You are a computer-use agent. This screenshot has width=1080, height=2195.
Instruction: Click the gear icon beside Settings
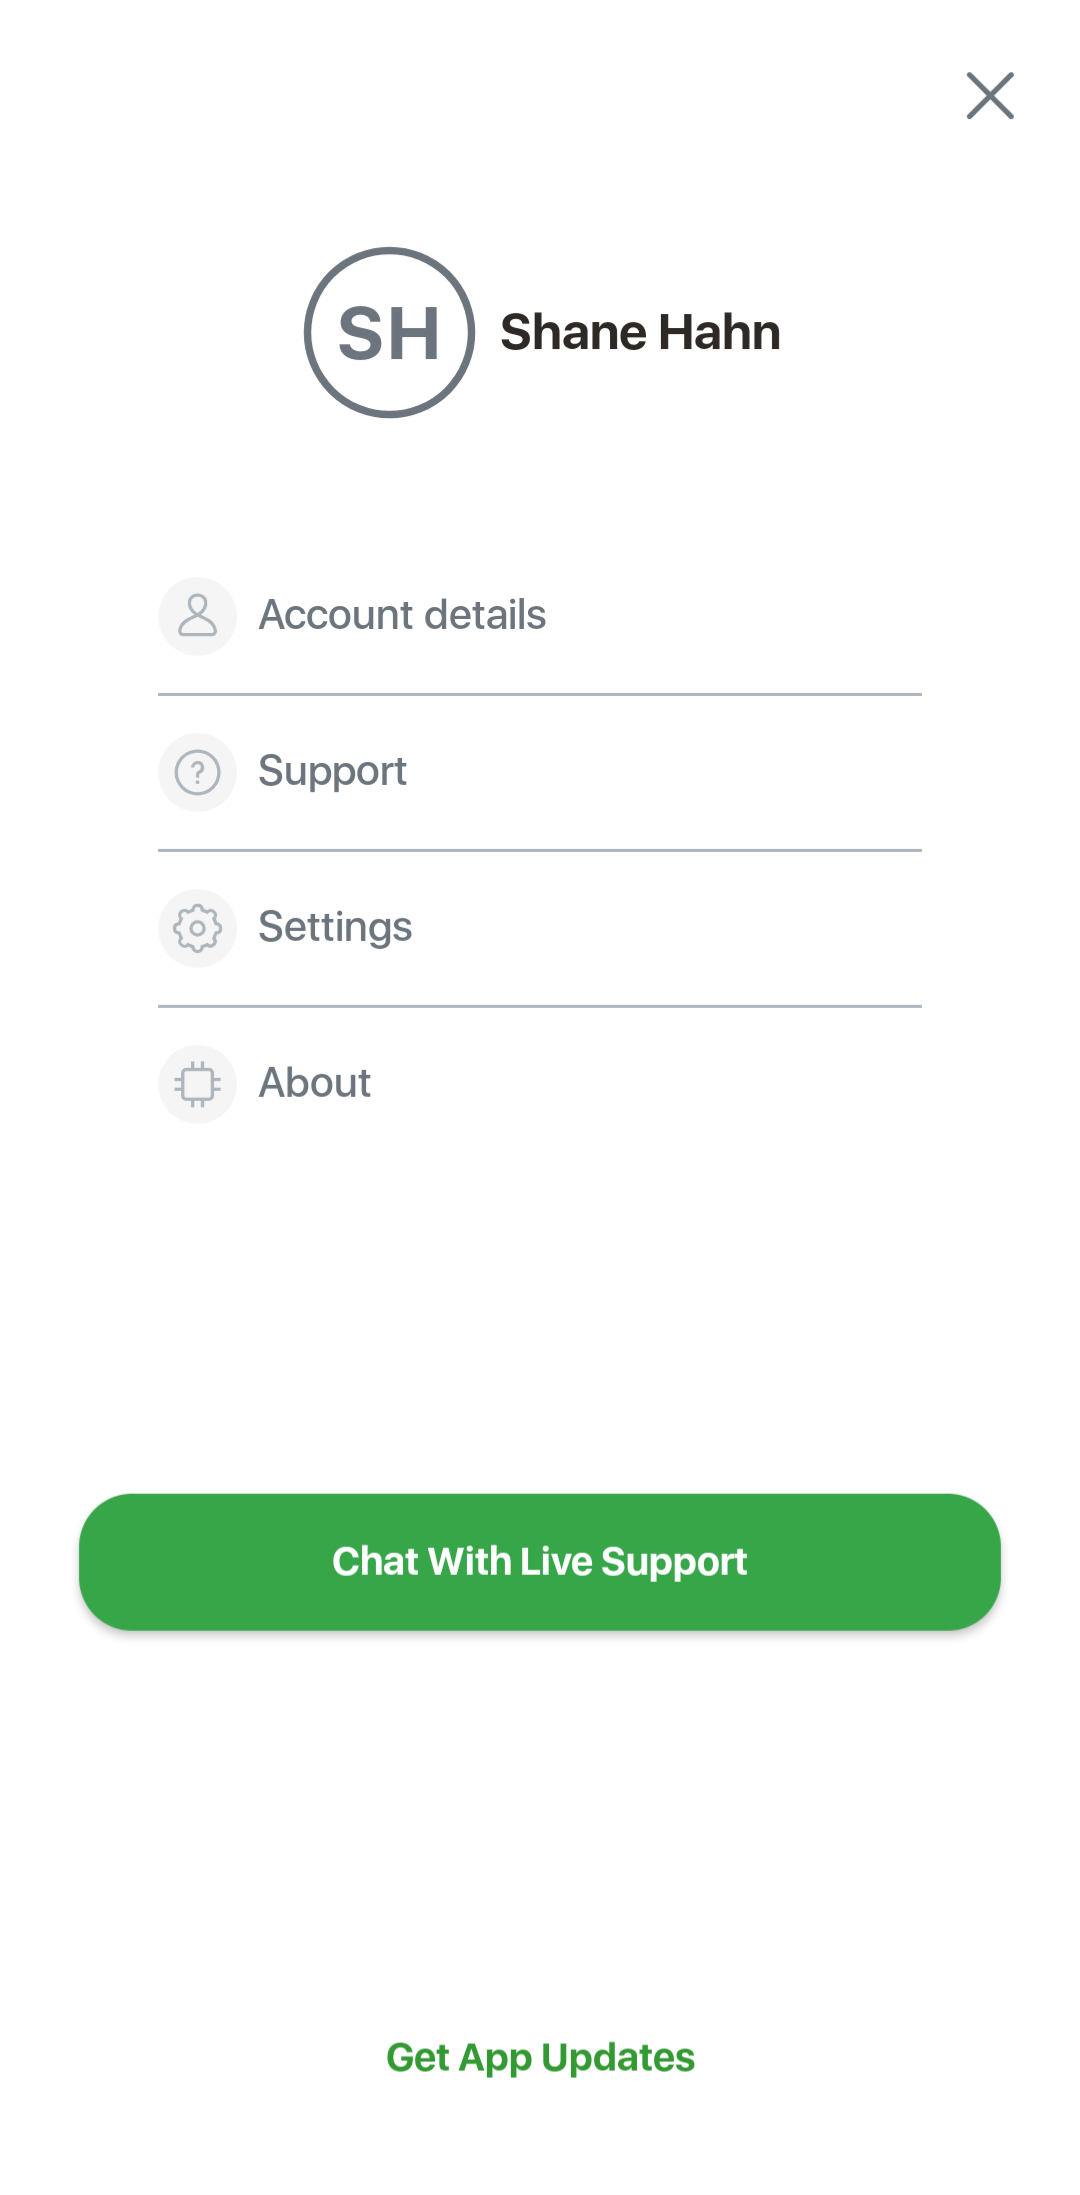click(198, 928)
